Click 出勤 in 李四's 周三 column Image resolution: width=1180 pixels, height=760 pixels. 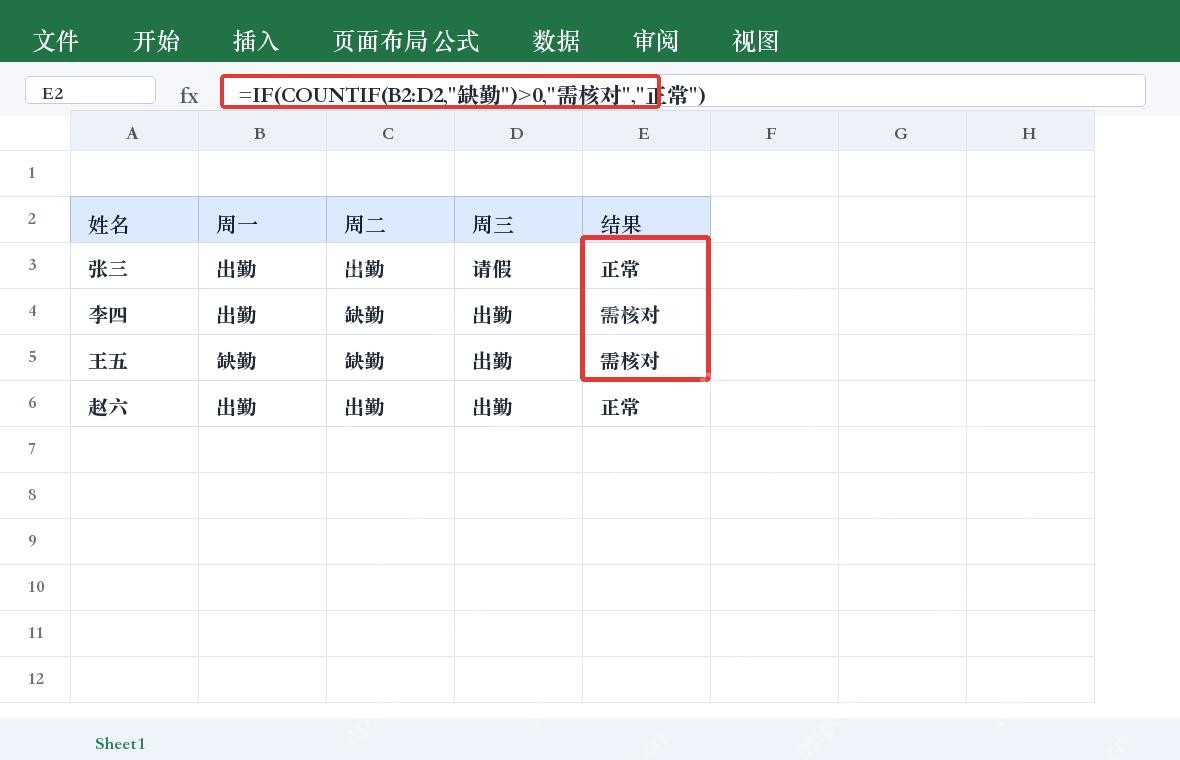tap(519, 312)
